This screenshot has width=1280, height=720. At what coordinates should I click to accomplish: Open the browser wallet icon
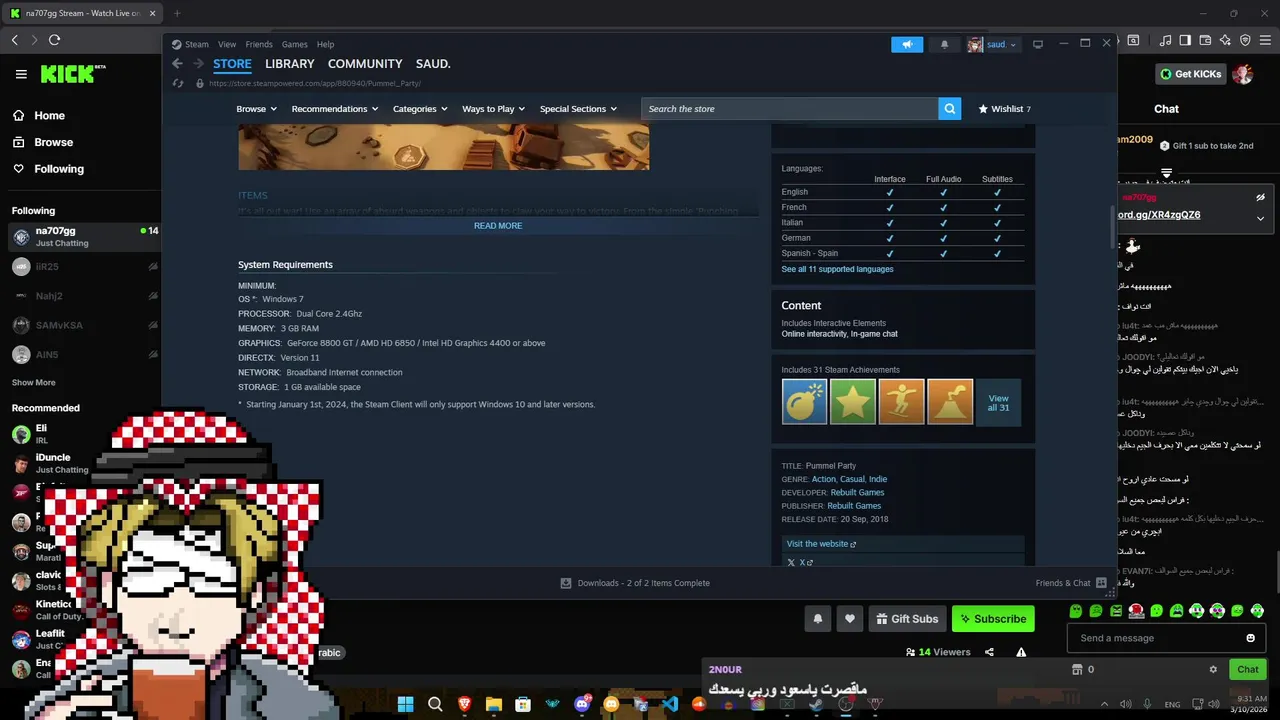[x=1205, y=40]
